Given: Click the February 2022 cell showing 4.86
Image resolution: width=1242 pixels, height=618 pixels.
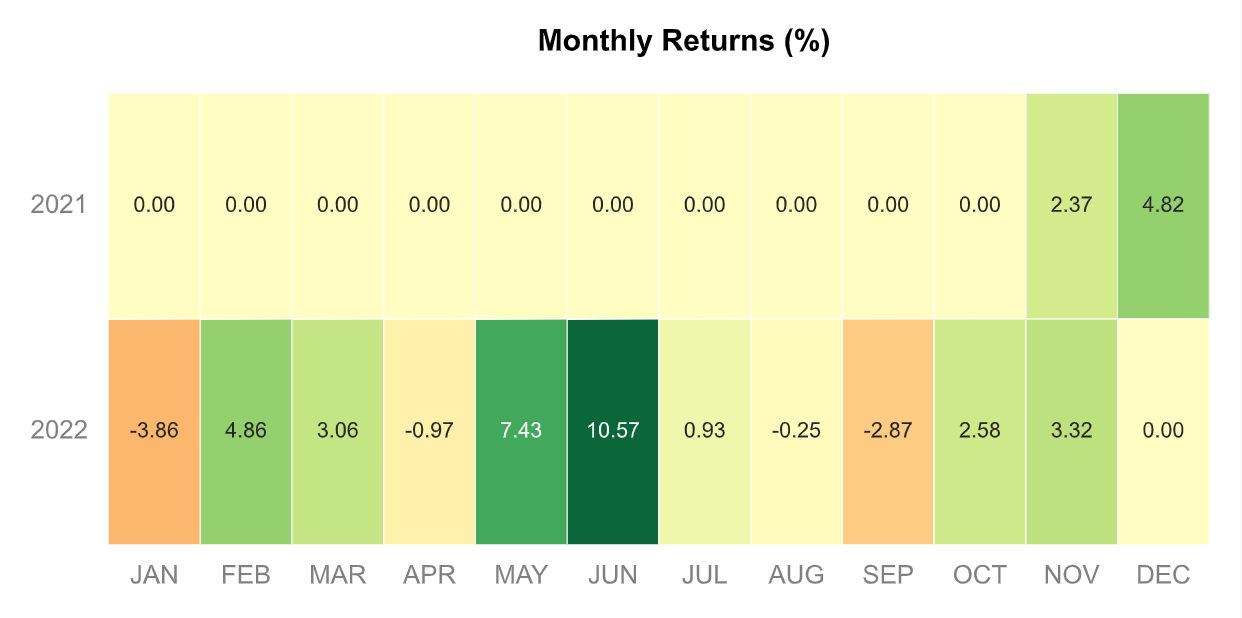Looking at the screenshot, I should point(246,432).
